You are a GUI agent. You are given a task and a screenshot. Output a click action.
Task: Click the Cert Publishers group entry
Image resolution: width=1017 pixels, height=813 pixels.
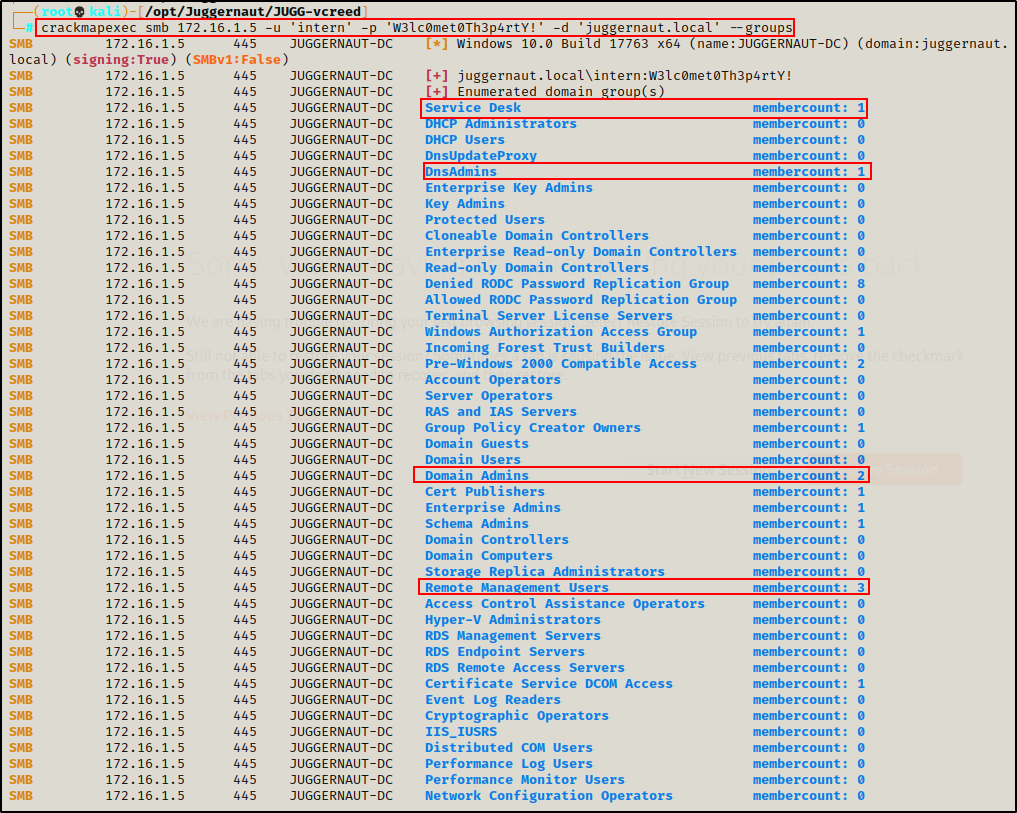tap(484, 491)
